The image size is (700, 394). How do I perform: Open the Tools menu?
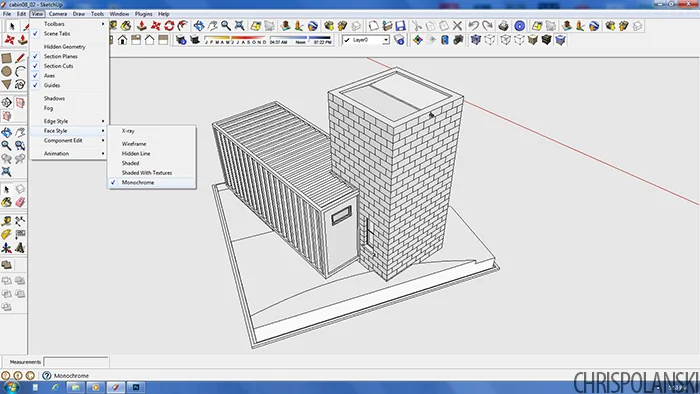tap(97, 14)
